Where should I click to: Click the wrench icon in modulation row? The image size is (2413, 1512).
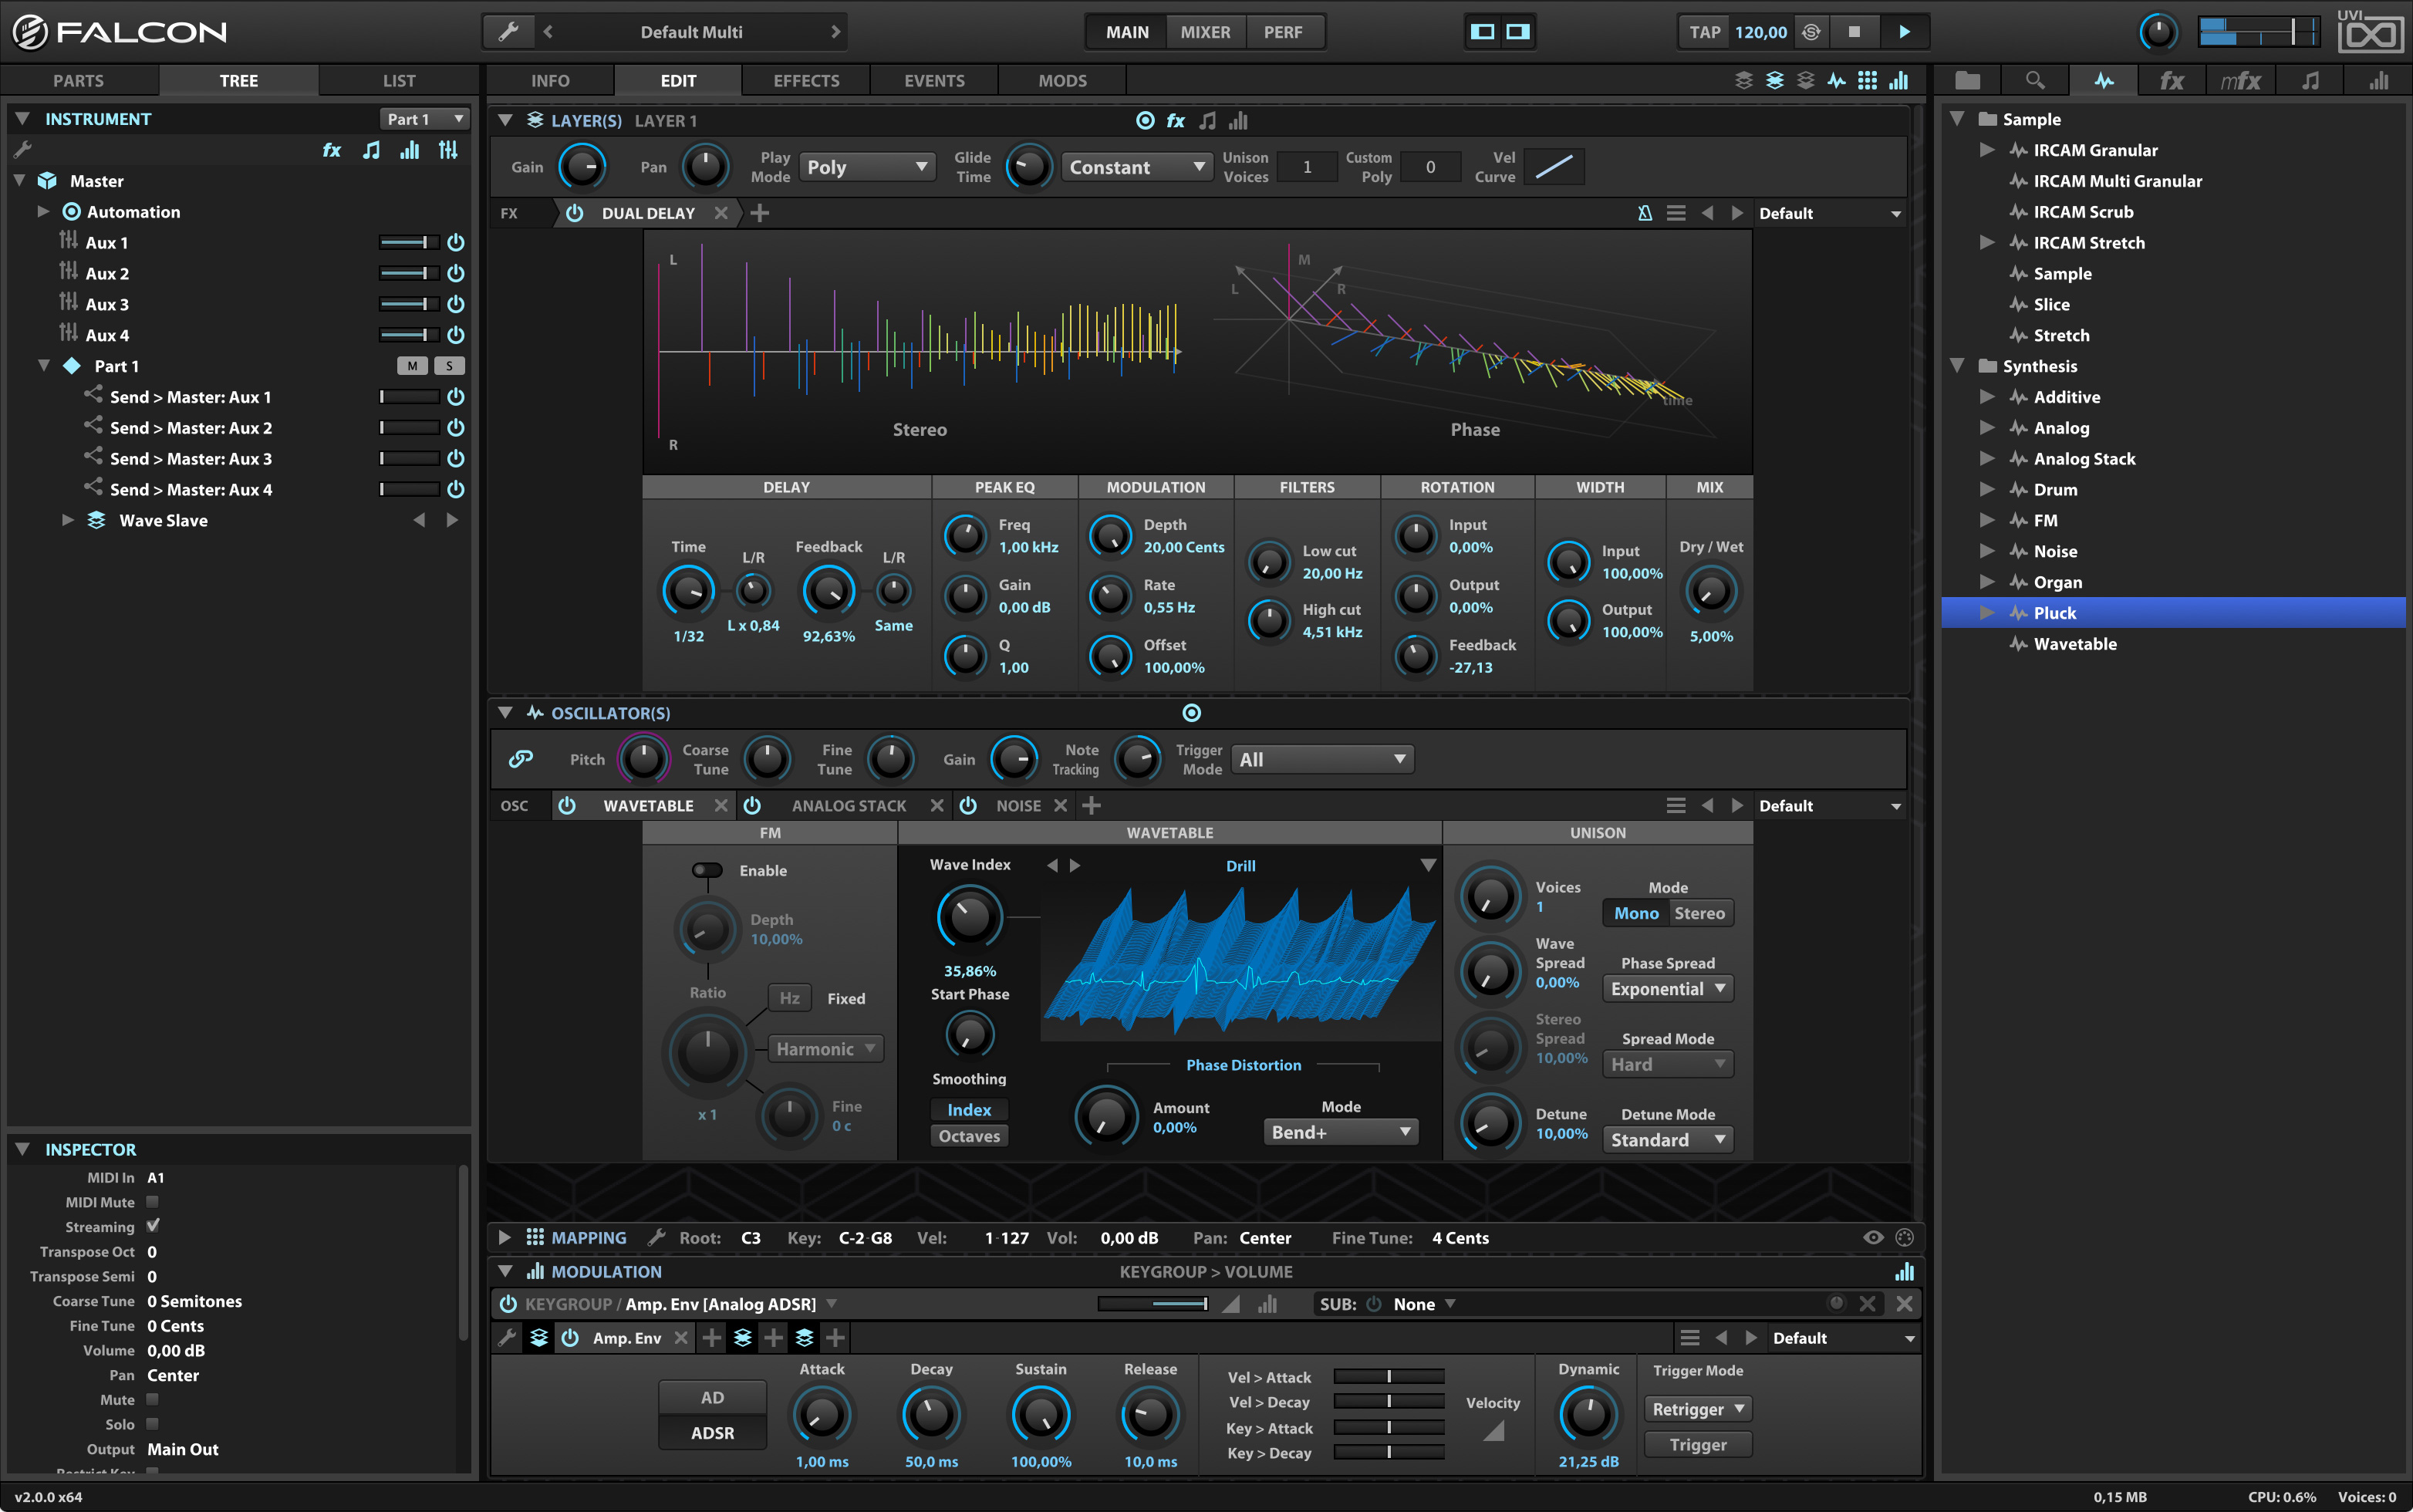pos(508,1338)
